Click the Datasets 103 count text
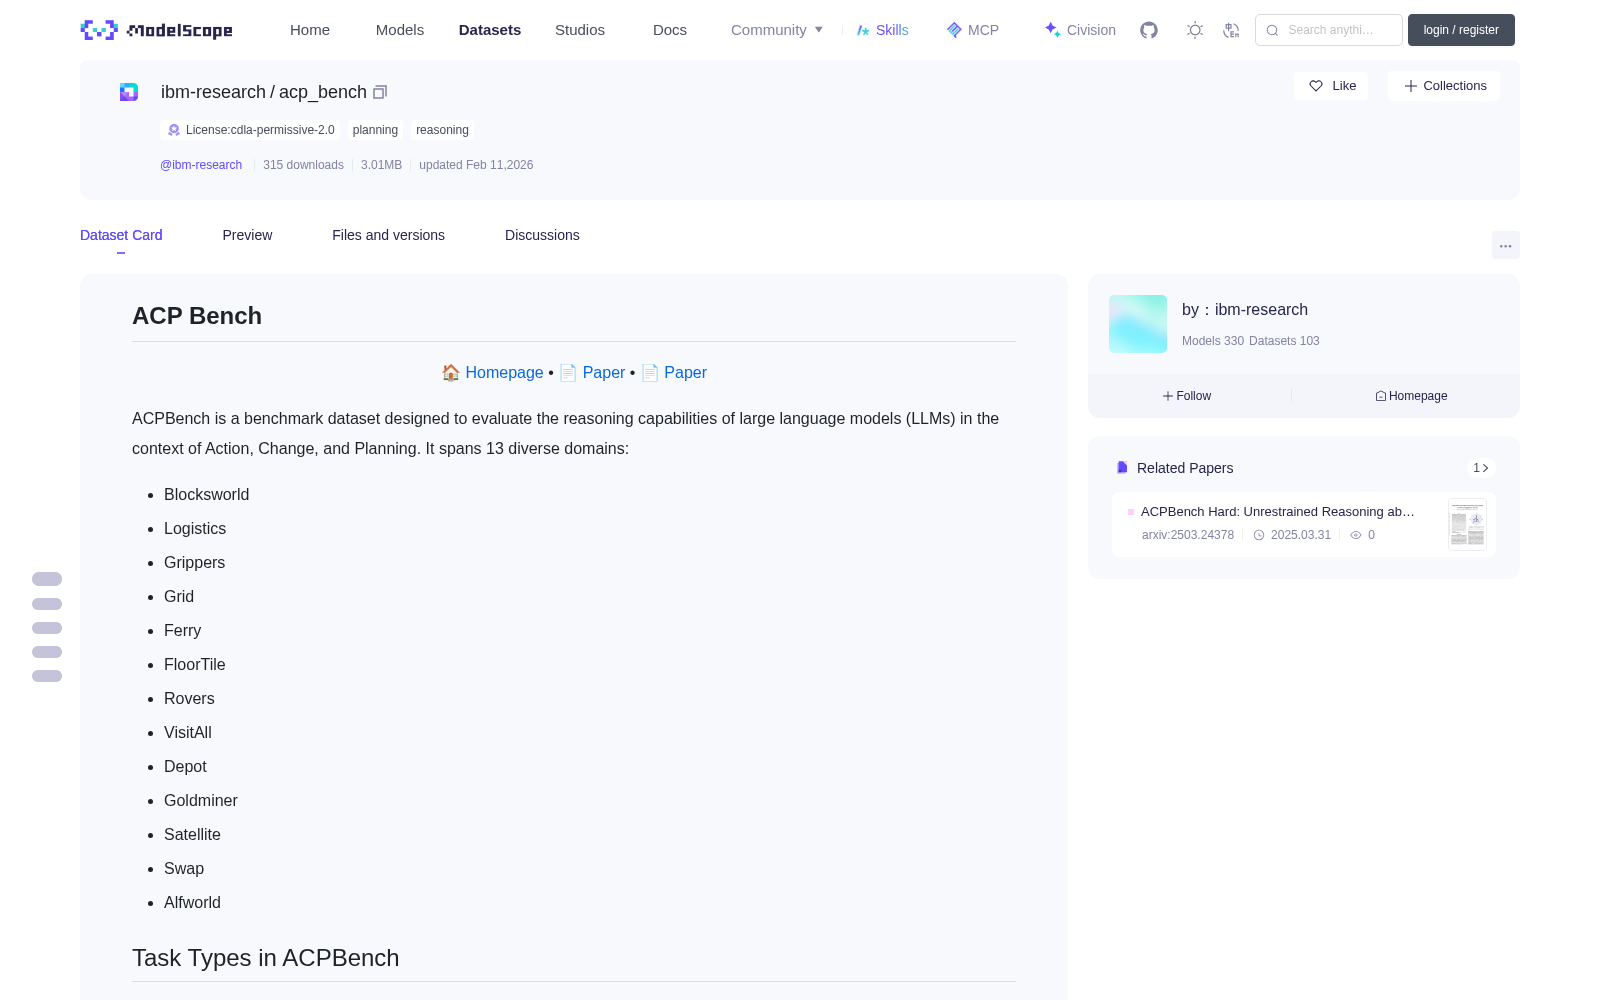 pos(1284,341)
